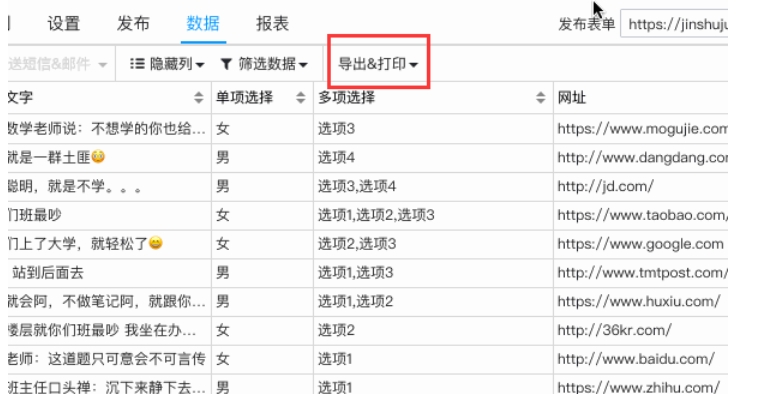
Task: Click the 多项选择 column header text
Action: pos(346,97)
